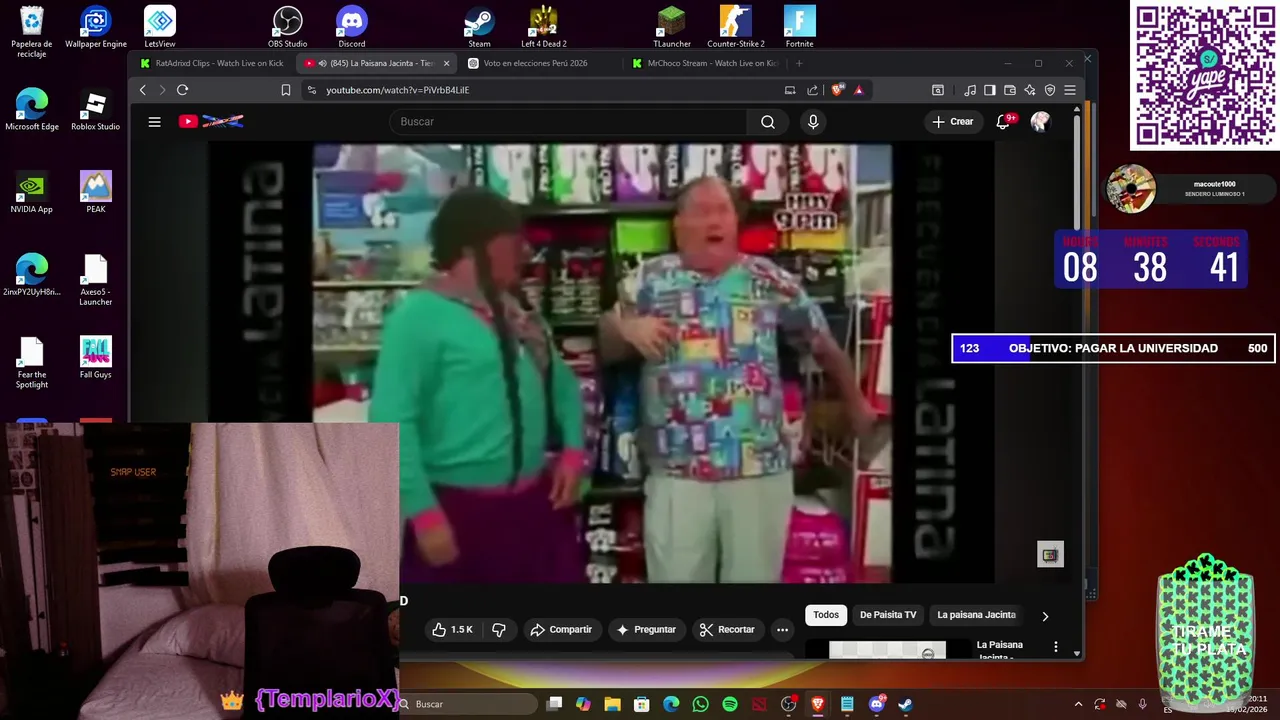The image size is (1280, 720).
Task: Click the taskbar microphone tray icon
Action: [1142, 704]
